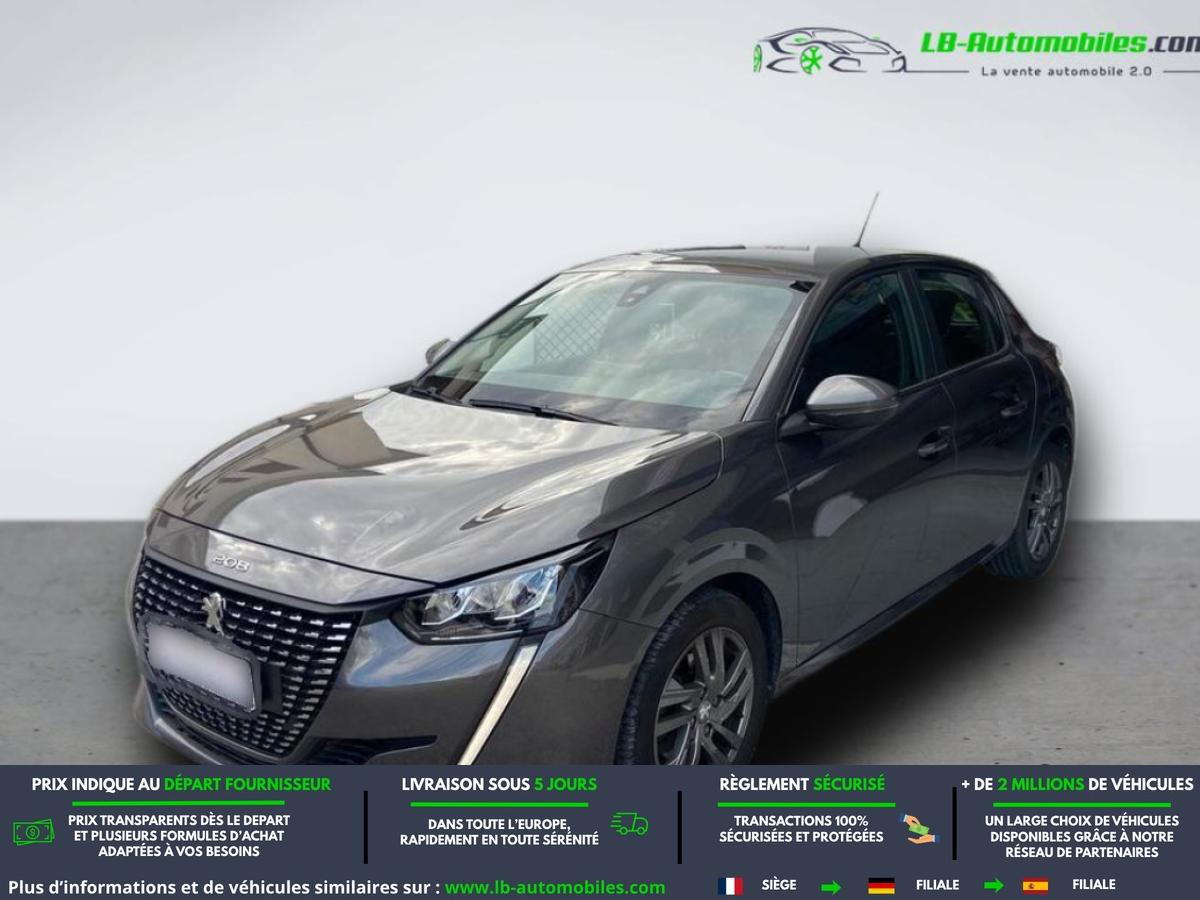Click 'UN LARGE CHOIX DE VÉHICULES' description
Viewport: 1200px width, 900px height.
pos(1082,836)
